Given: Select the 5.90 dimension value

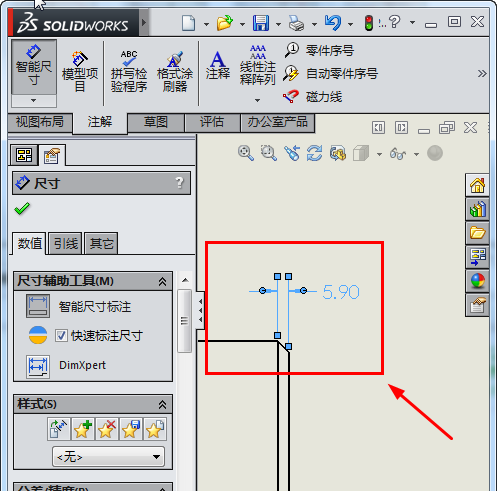Looking at the screenshot, I should (x=341, y=292).
